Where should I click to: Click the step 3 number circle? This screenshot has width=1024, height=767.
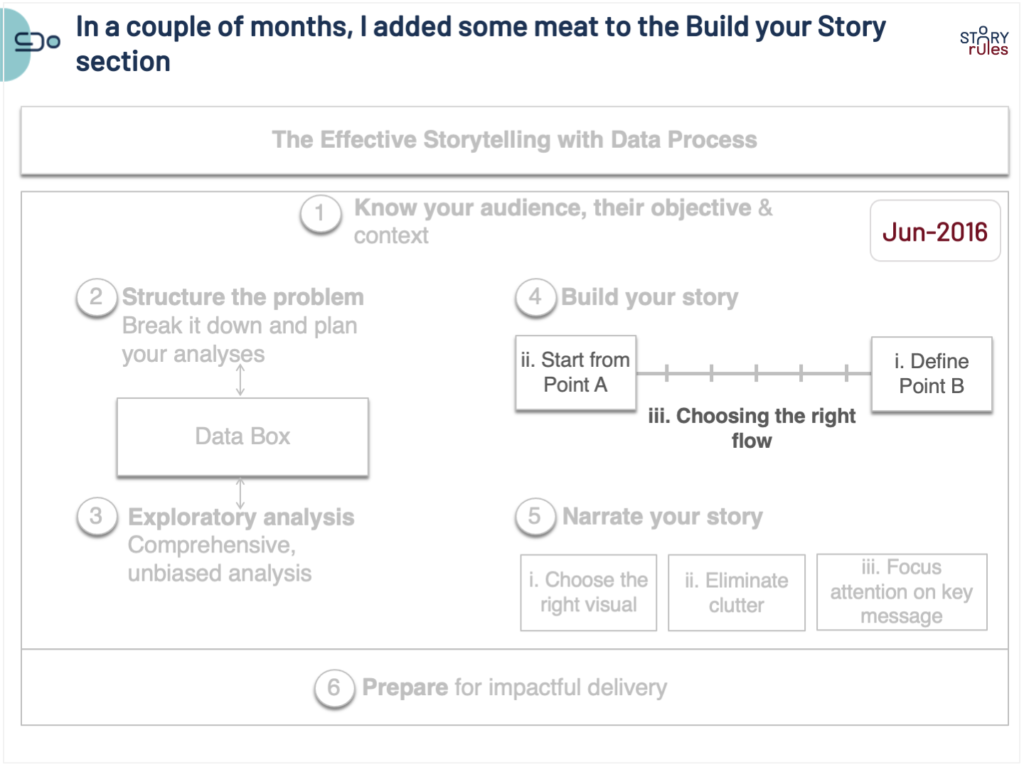(x=96, y=517)
